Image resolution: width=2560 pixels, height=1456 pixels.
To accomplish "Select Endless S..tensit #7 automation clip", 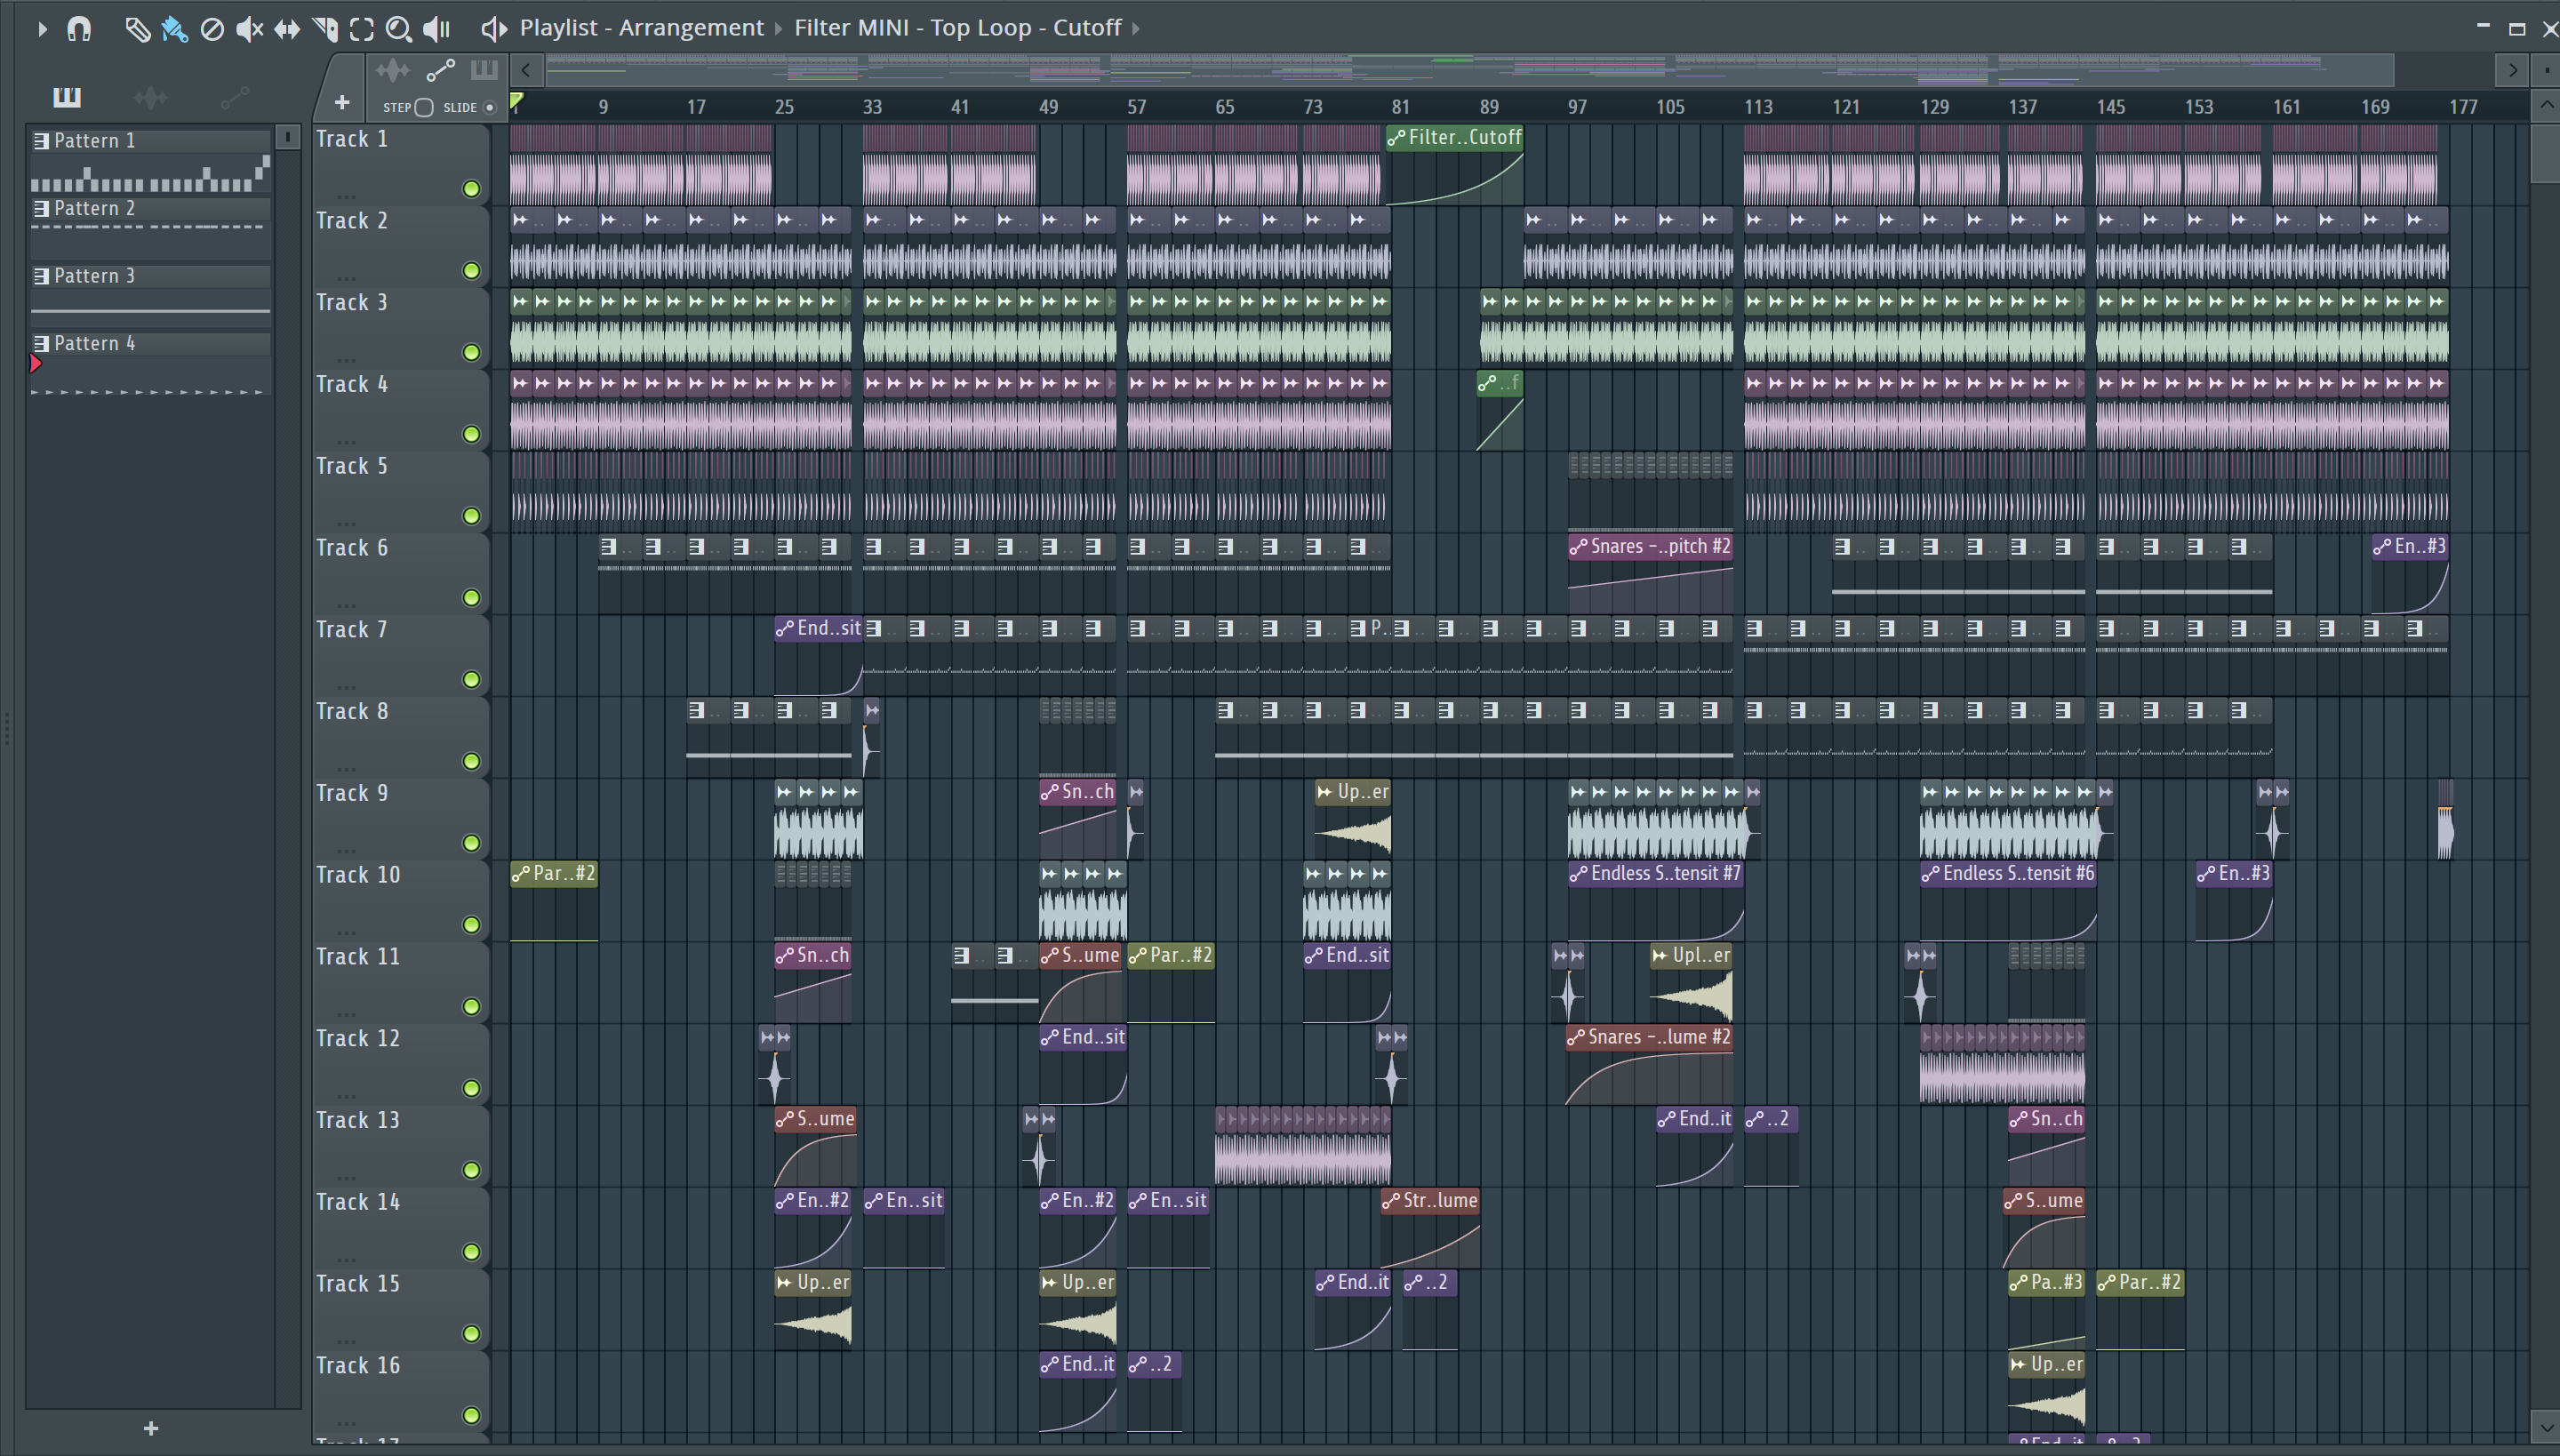I will click(1656, 901).
